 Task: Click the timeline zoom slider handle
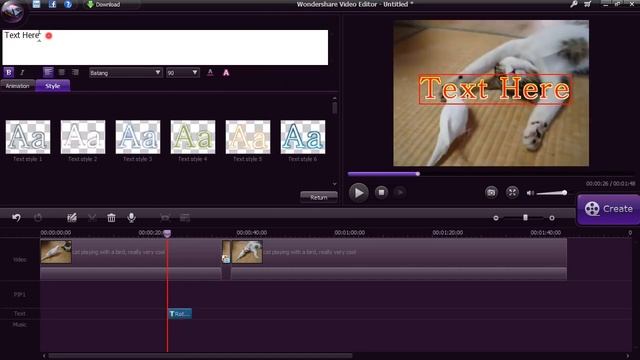[x=525, y=218]
